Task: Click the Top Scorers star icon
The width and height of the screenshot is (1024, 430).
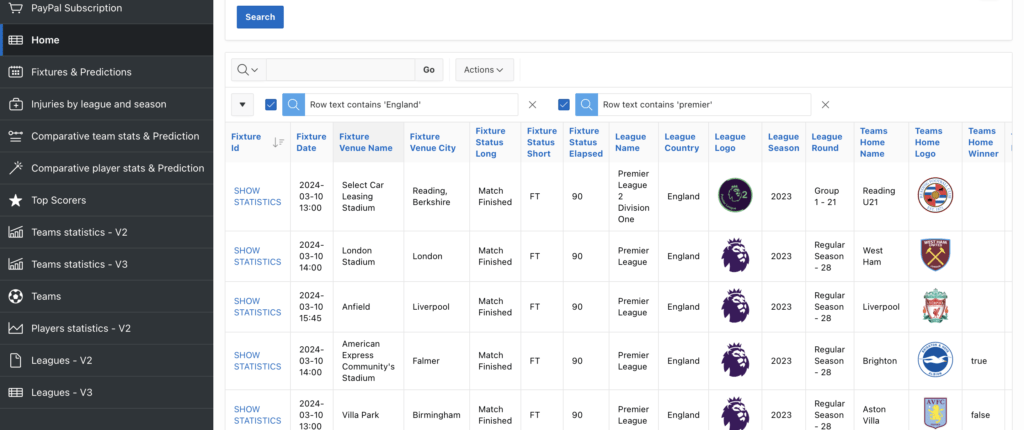Action: pos(15,200)
